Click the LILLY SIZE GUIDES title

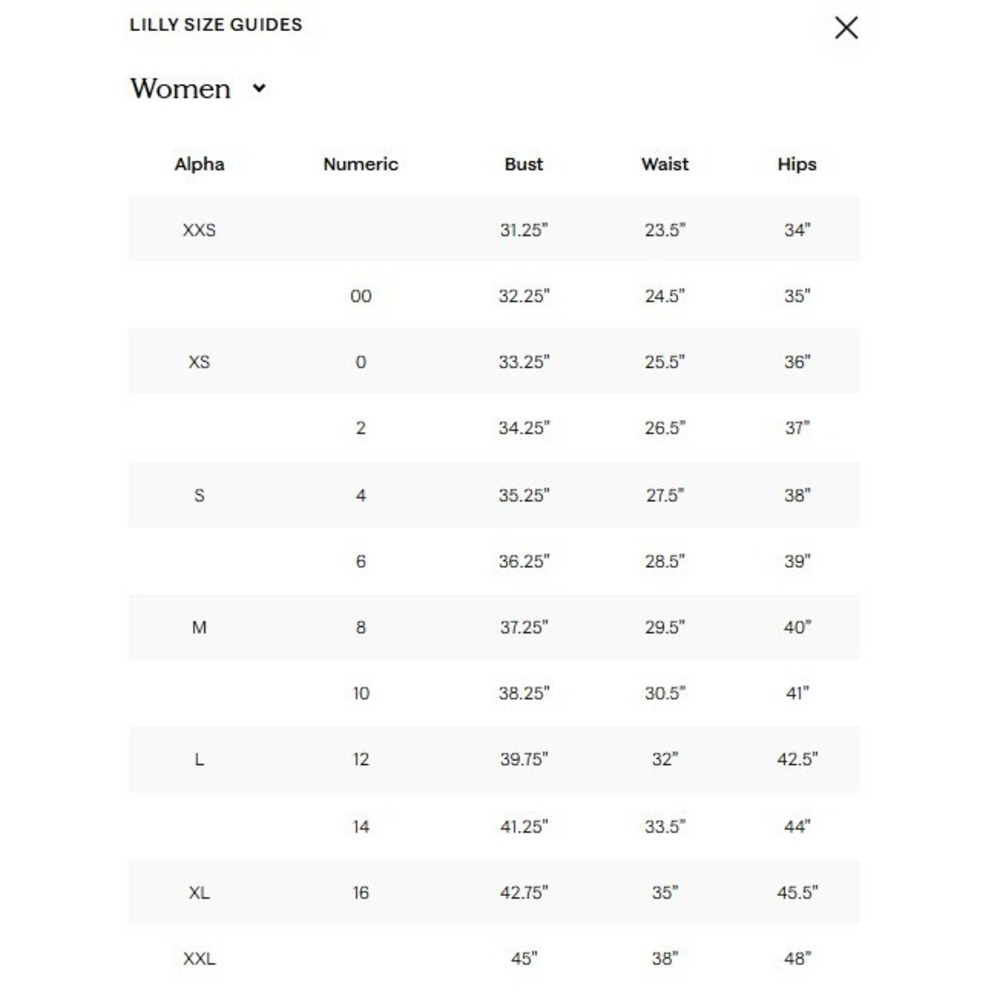pos(216,25)
